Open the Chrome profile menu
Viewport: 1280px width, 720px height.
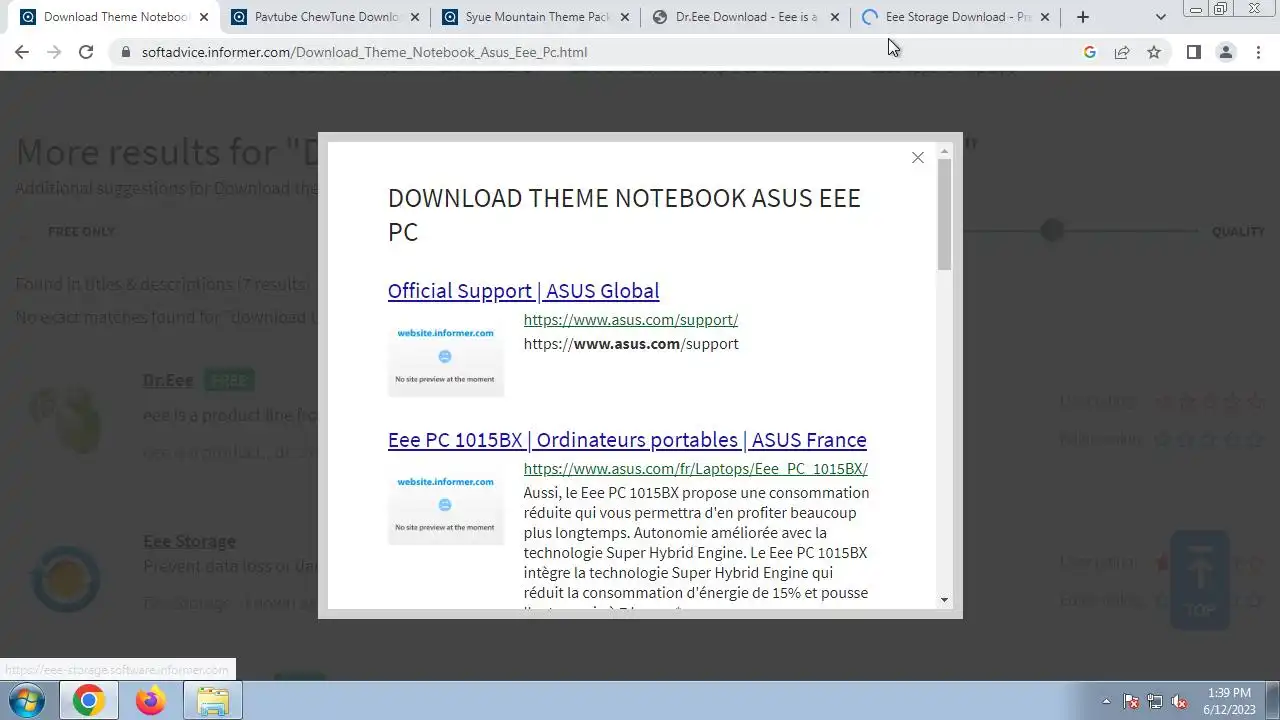(x=1226, y=52)
